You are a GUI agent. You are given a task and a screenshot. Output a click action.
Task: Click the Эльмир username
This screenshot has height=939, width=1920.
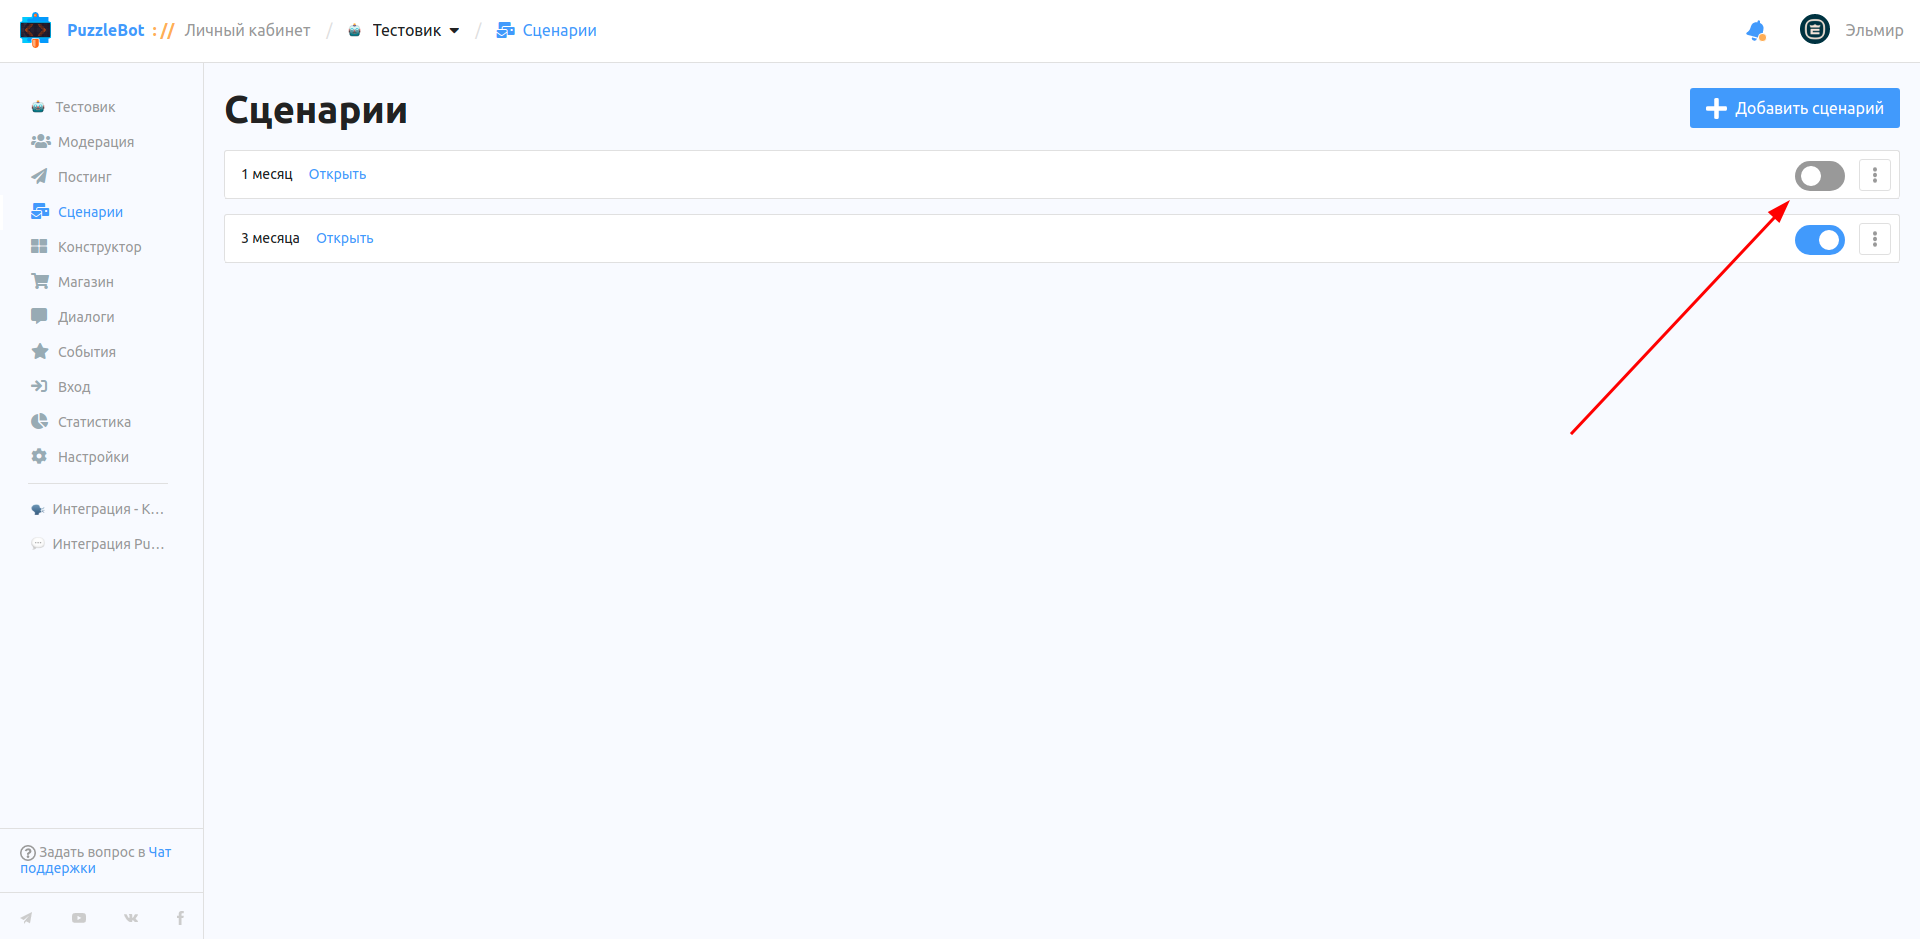pyautogui.click(x=1874, y=30)
